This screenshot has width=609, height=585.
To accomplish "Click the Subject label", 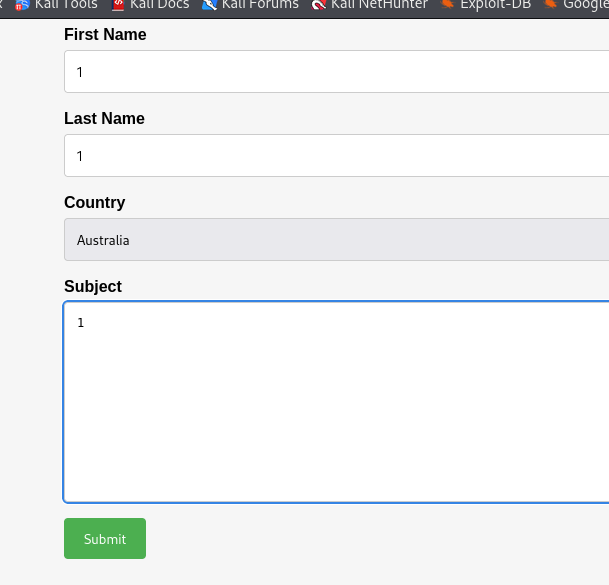I will pos(93,287).
